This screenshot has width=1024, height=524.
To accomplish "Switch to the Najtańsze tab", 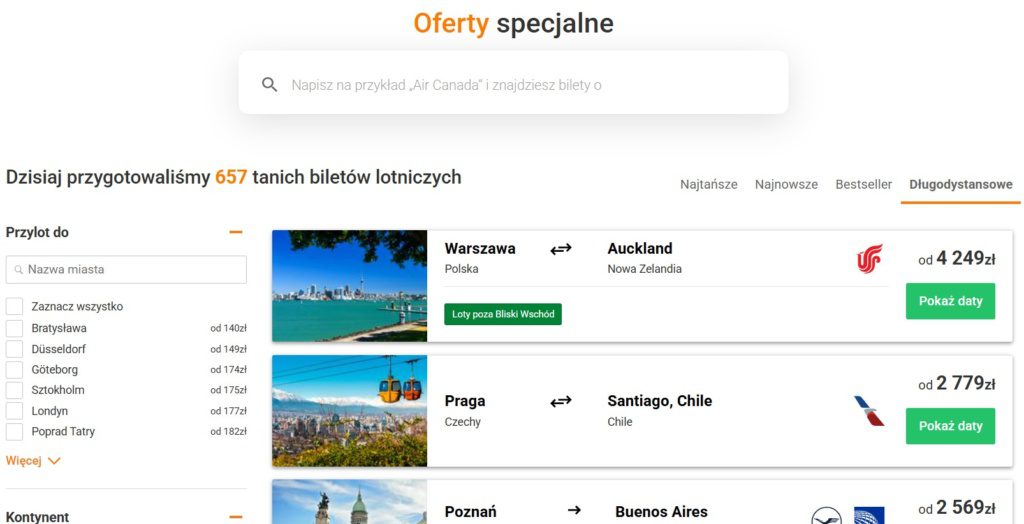I will coord(709,184).
